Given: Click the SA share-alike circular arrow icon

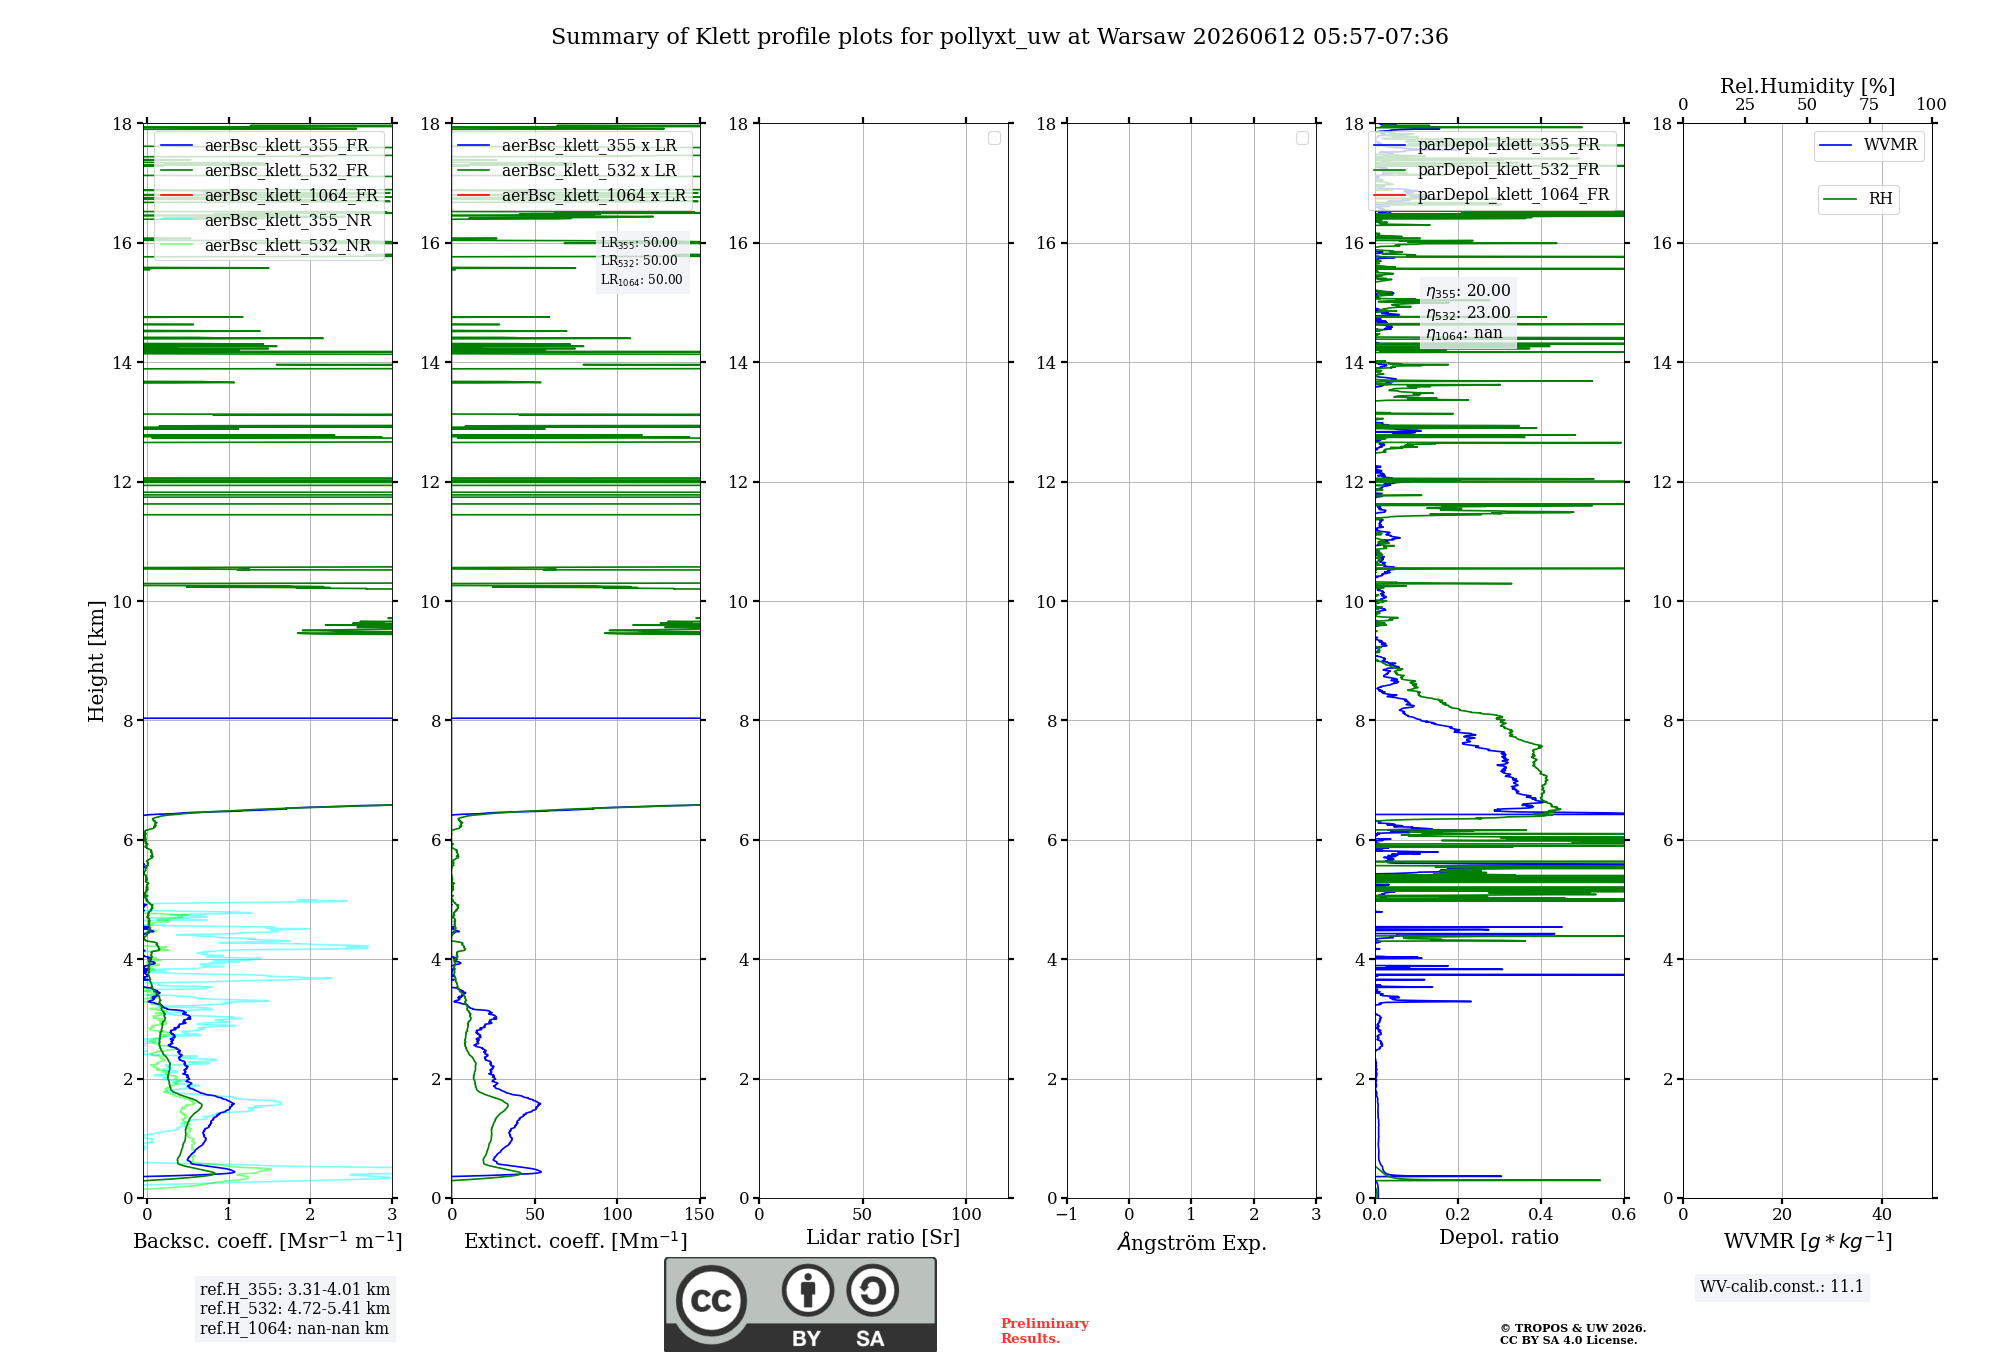Looking at the screenshot, I should pos(872,1290).
